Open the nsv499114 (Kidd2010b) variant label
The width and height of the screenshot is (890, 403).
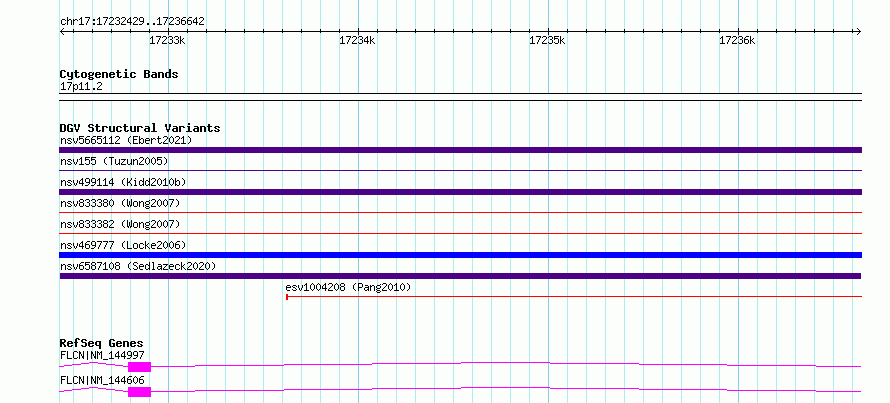pos(123,182)
